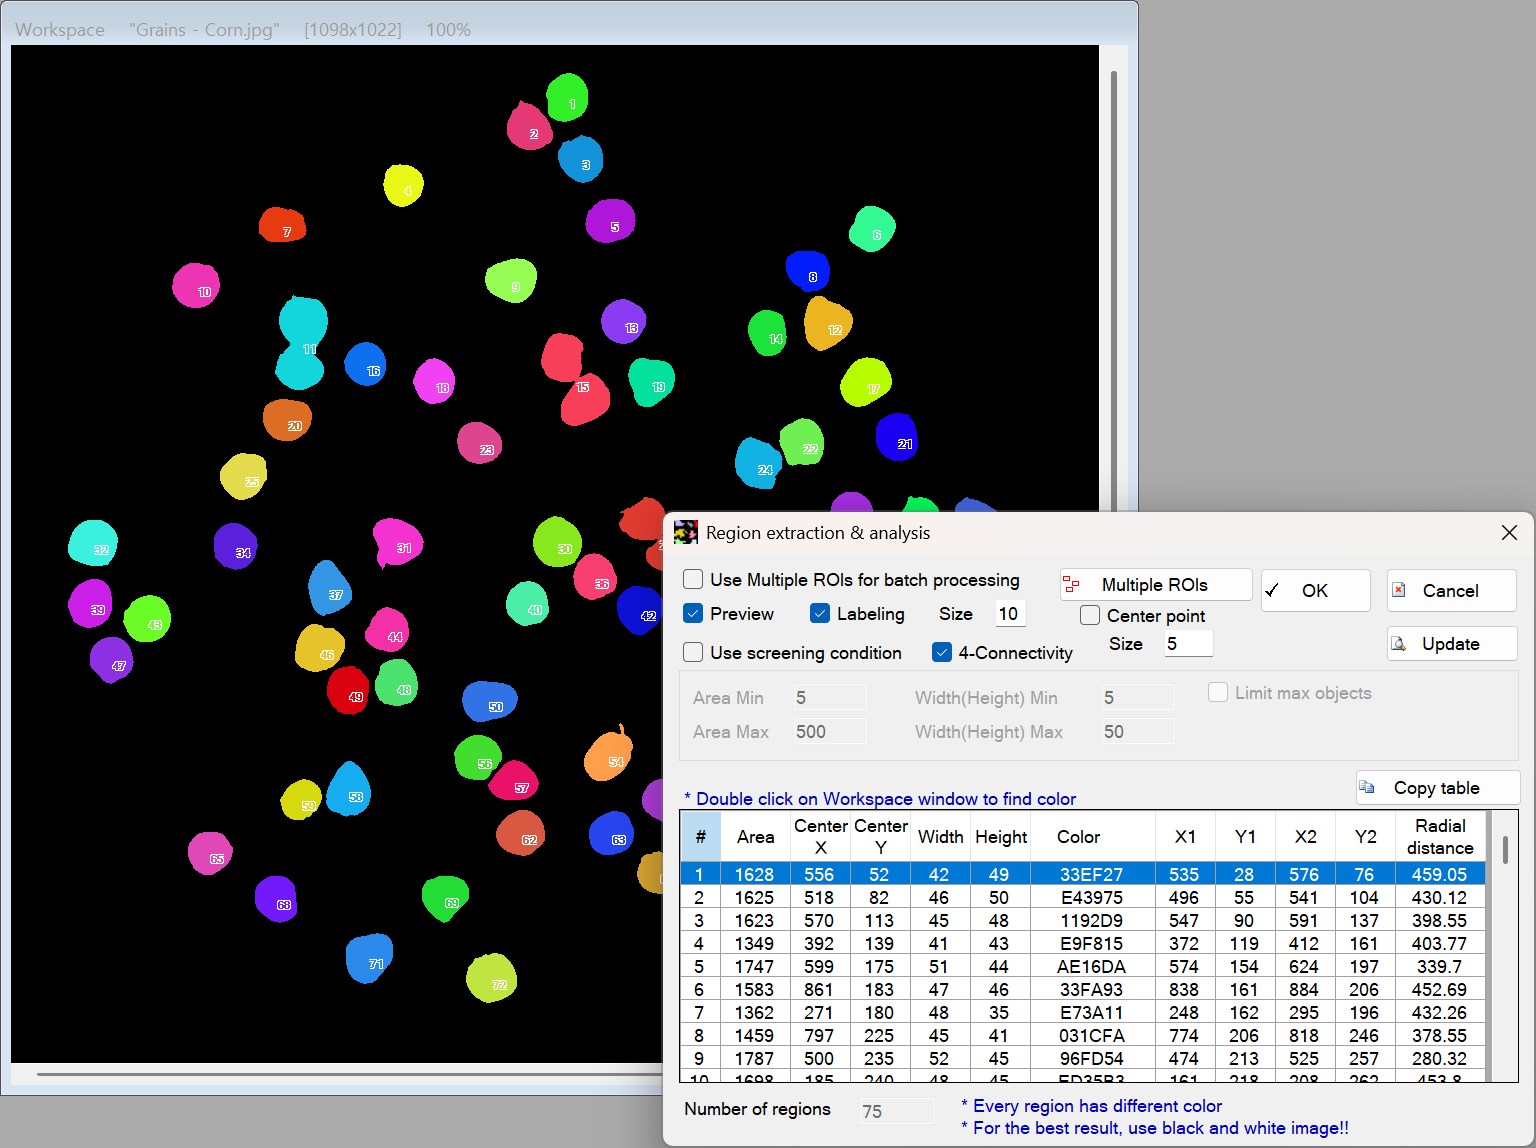Click the cyan region labeled 11

[x=301, y=343]
